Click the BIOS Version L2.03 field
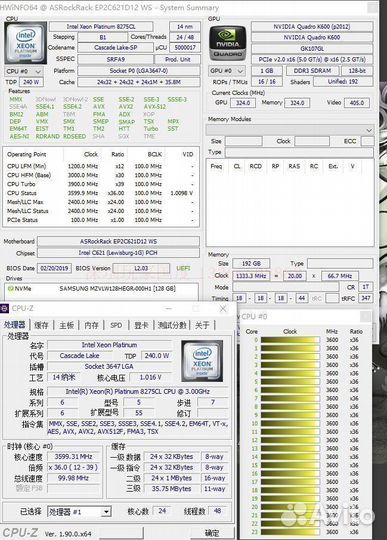This screenshot has width=387, height=540. (x=141, y=268)
